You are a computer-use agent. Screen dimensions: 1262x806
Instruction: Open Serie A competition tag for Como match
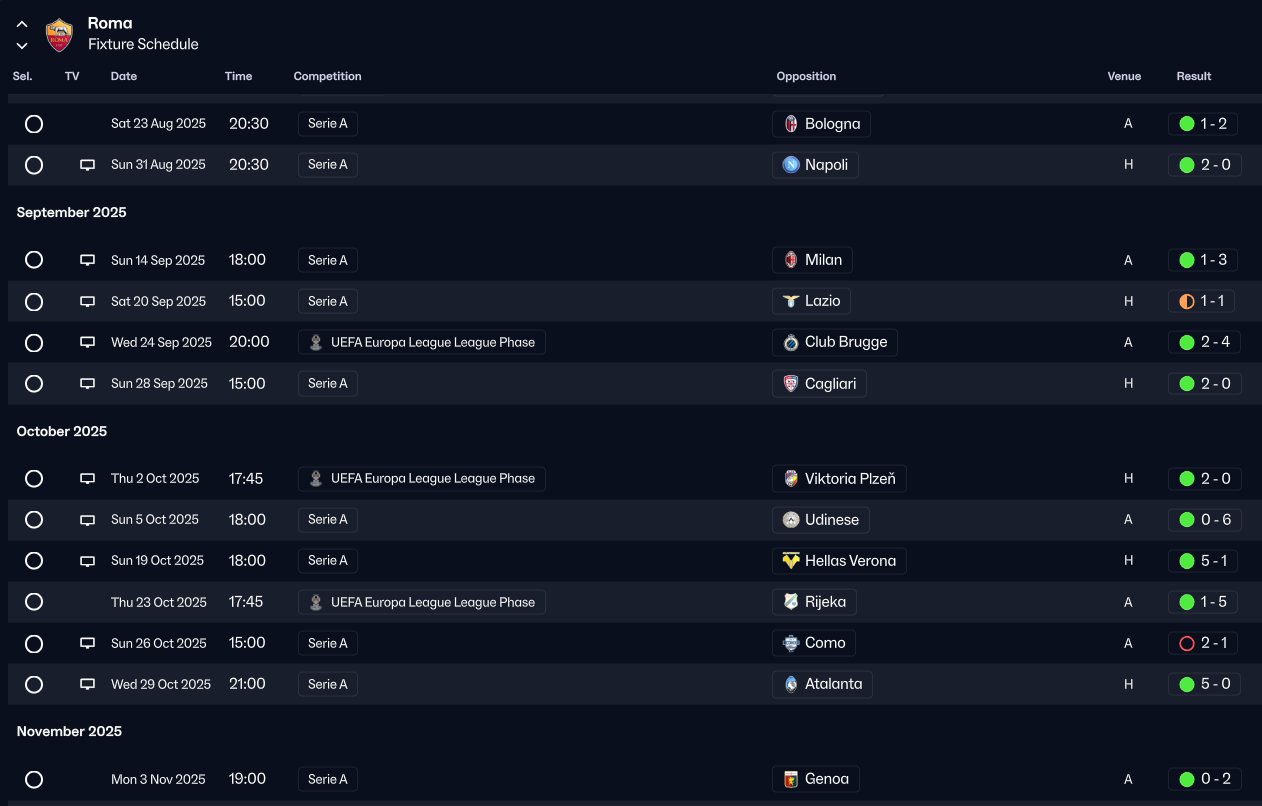click(x=328, y=643)
